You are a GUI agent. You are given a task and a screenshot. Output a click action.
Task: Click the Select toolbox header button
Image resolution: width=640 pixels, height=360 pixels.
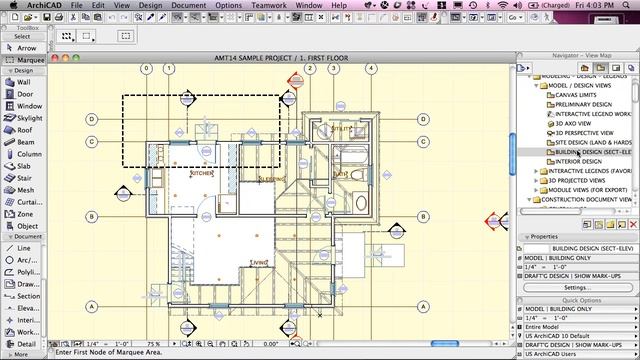tap(22, 36)
